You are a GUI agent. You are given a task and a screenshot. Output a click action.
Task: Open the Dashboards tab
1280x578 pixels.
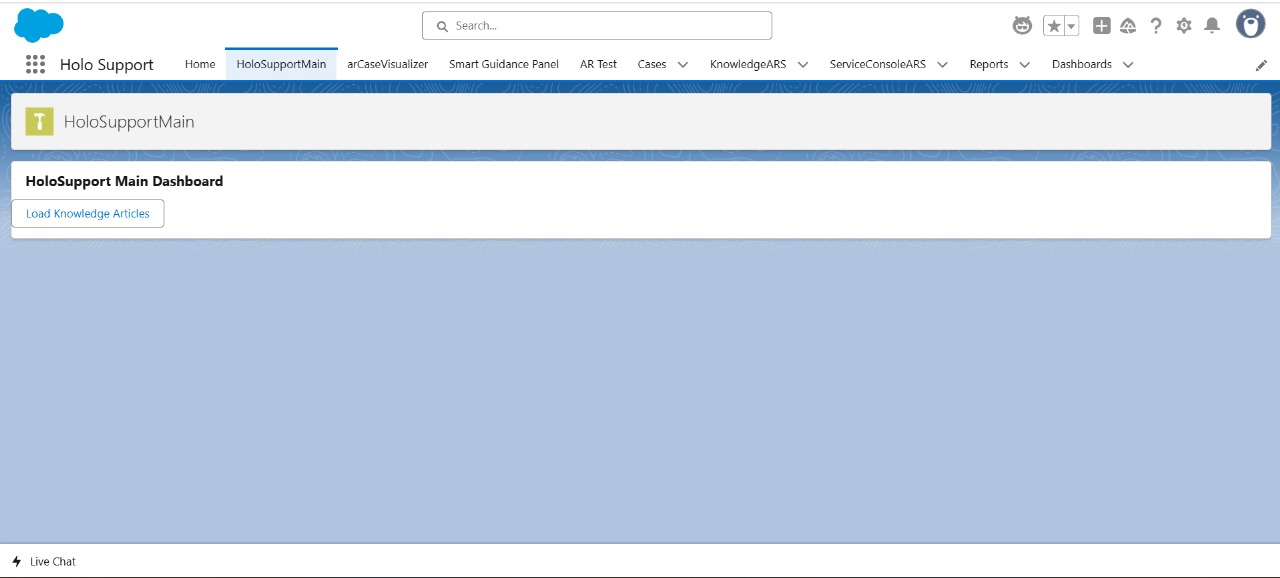point(1082,64)
